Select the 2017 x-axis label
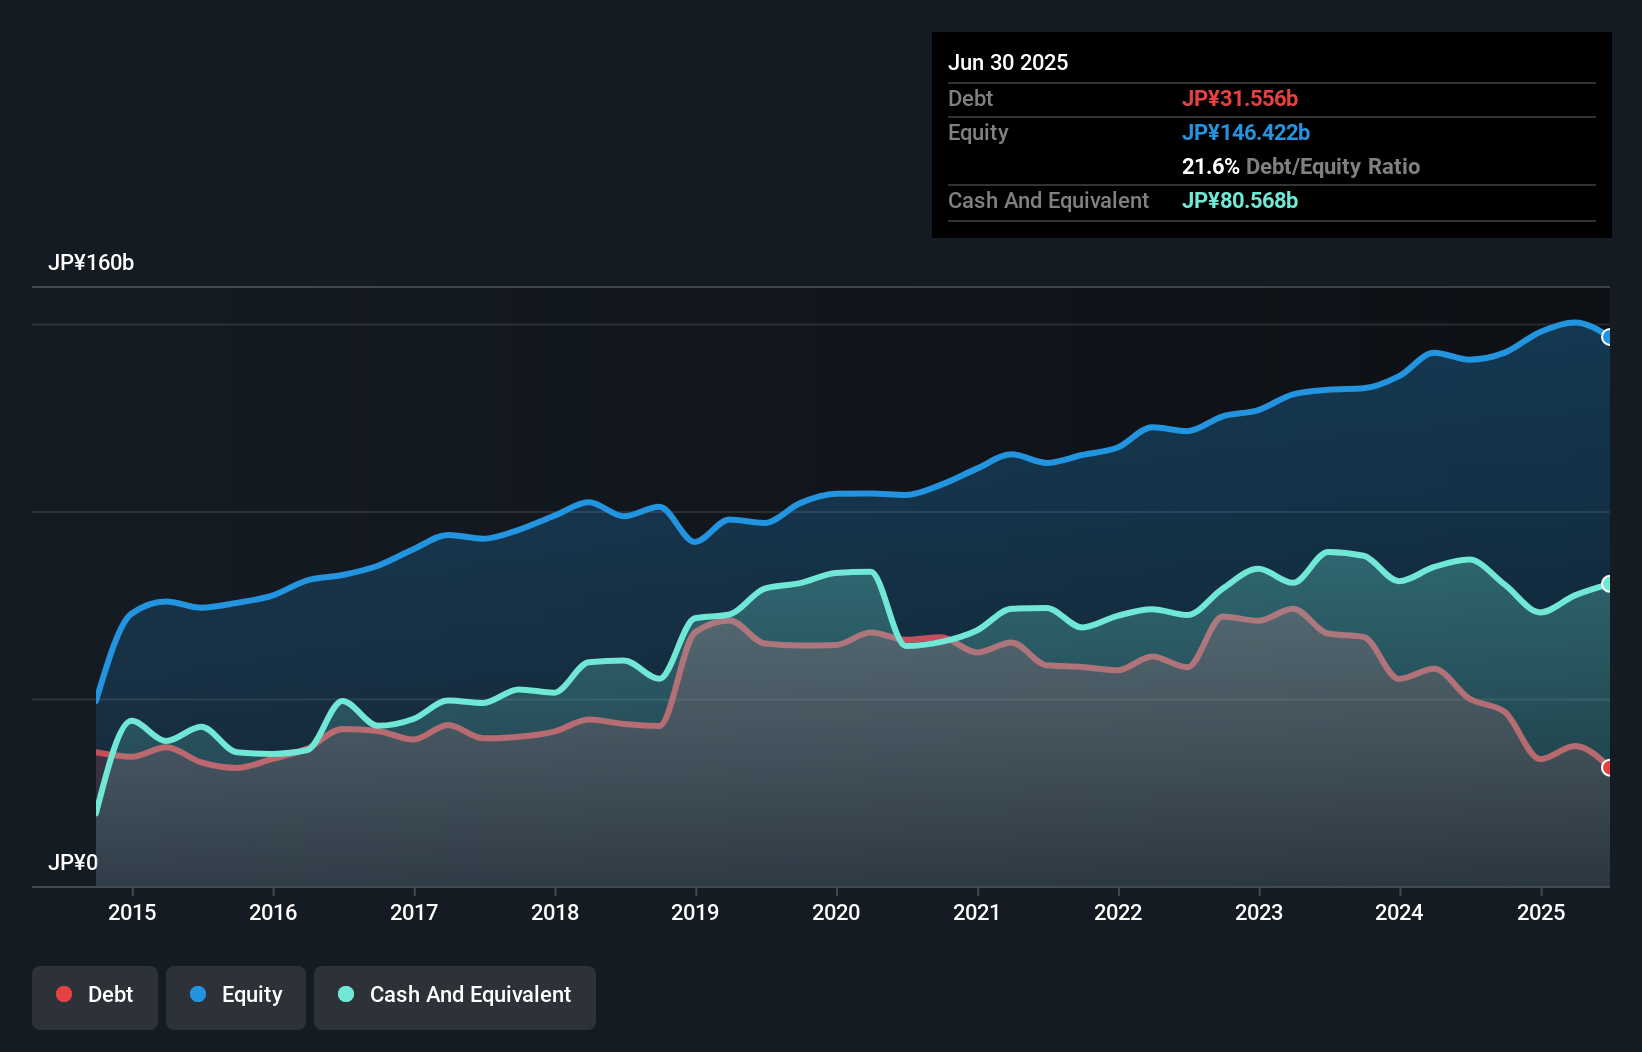This screenshot has width=1642, height=1052. click(414, 912)
